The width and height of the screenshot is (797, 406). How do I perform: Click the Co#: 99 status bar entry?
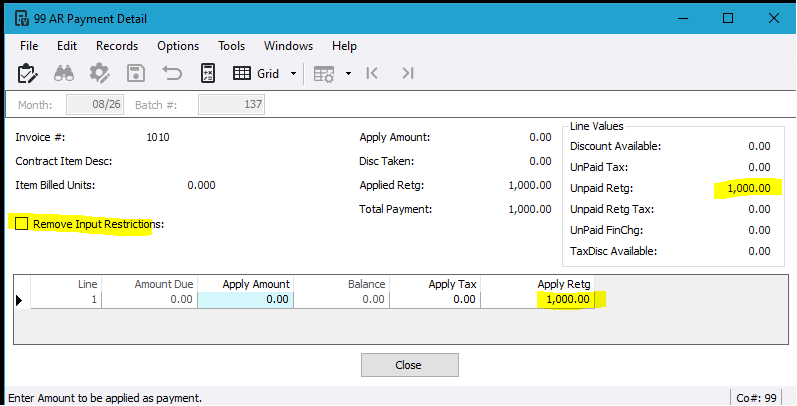[x=756, y=397]
